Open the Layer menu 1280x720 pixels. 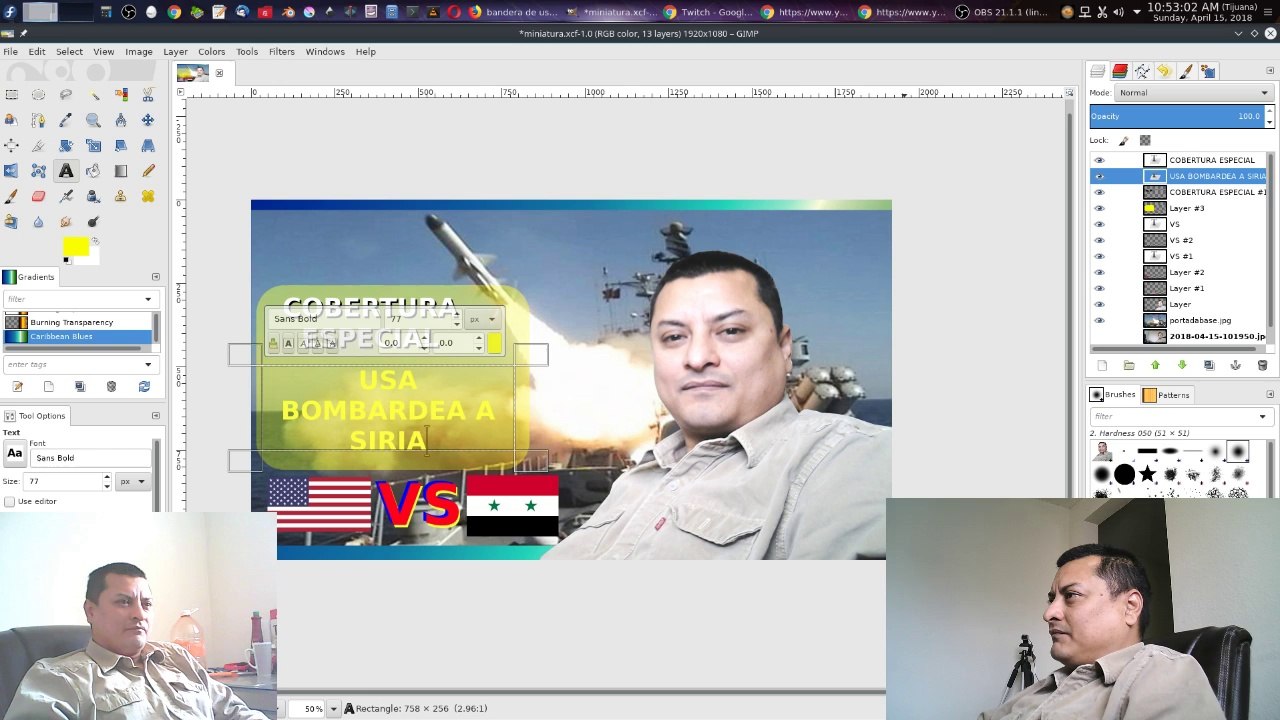click(175, 52)
